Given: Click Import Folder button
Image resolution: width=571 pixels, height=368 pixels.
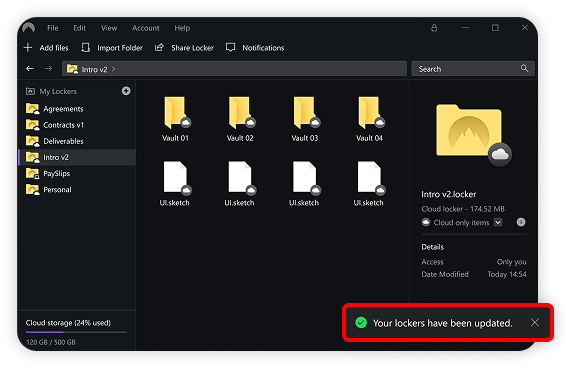Looking at the screenshot, I should (x=112, y=48).
